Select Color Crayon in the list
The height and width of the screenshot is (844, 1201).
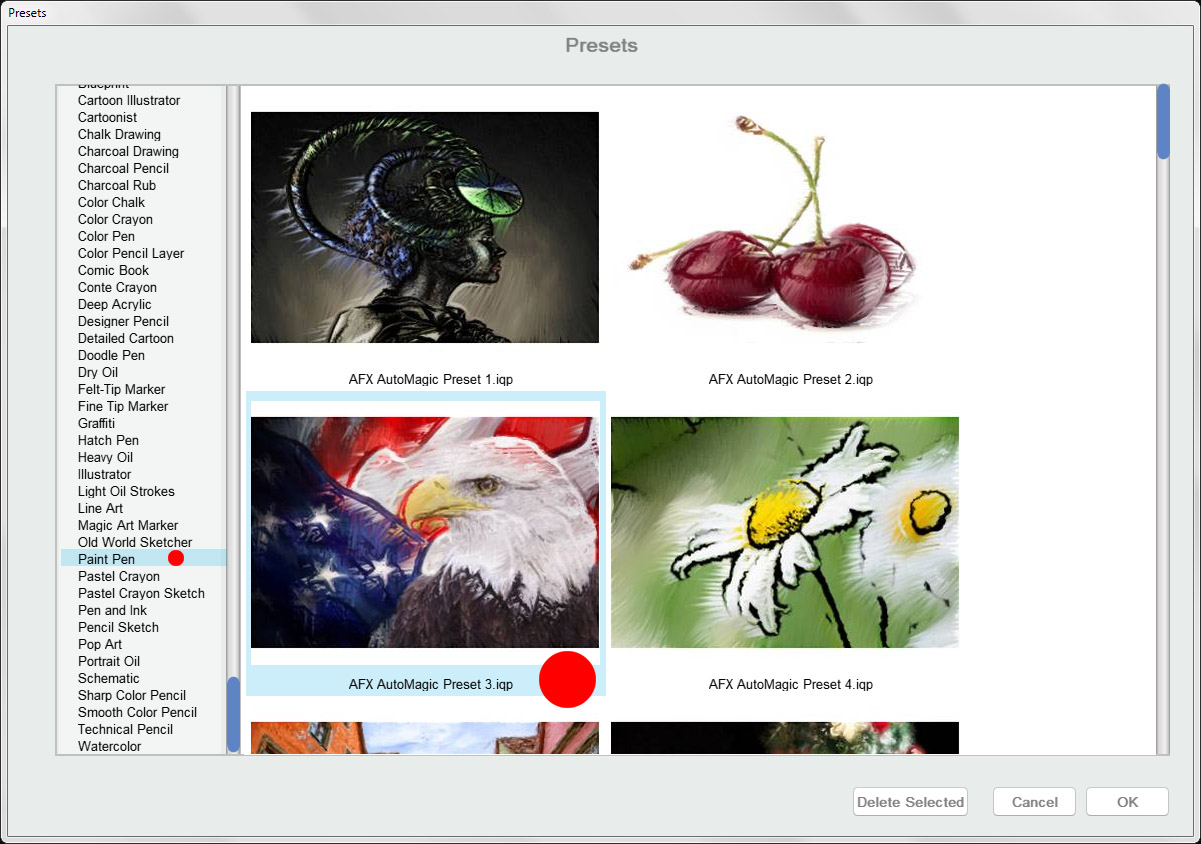[115, 219]
